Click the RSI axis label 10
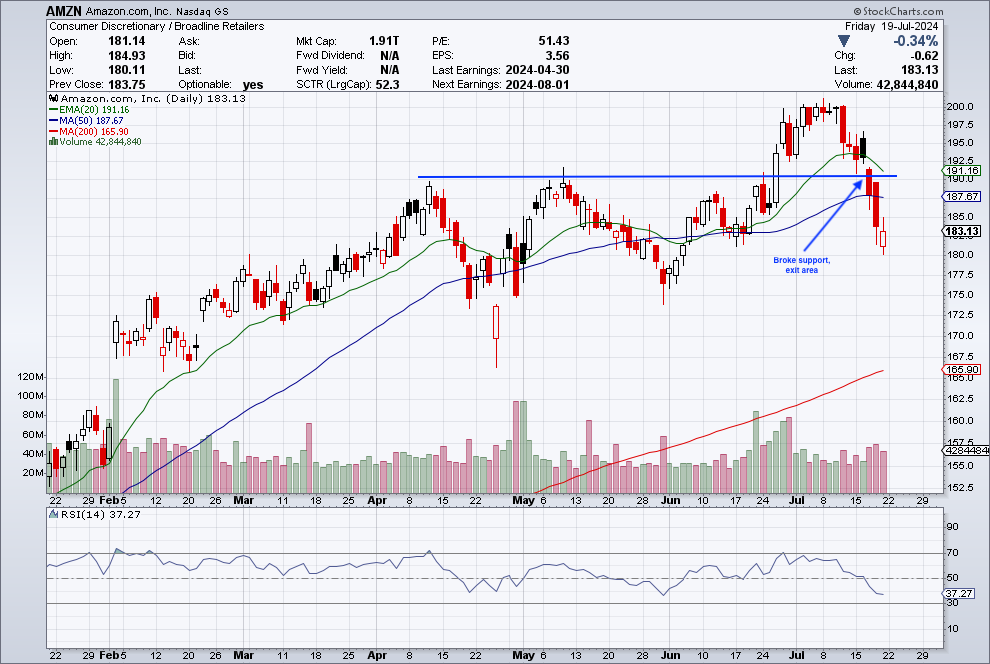990x664 pixels. (x=952, y=629)
